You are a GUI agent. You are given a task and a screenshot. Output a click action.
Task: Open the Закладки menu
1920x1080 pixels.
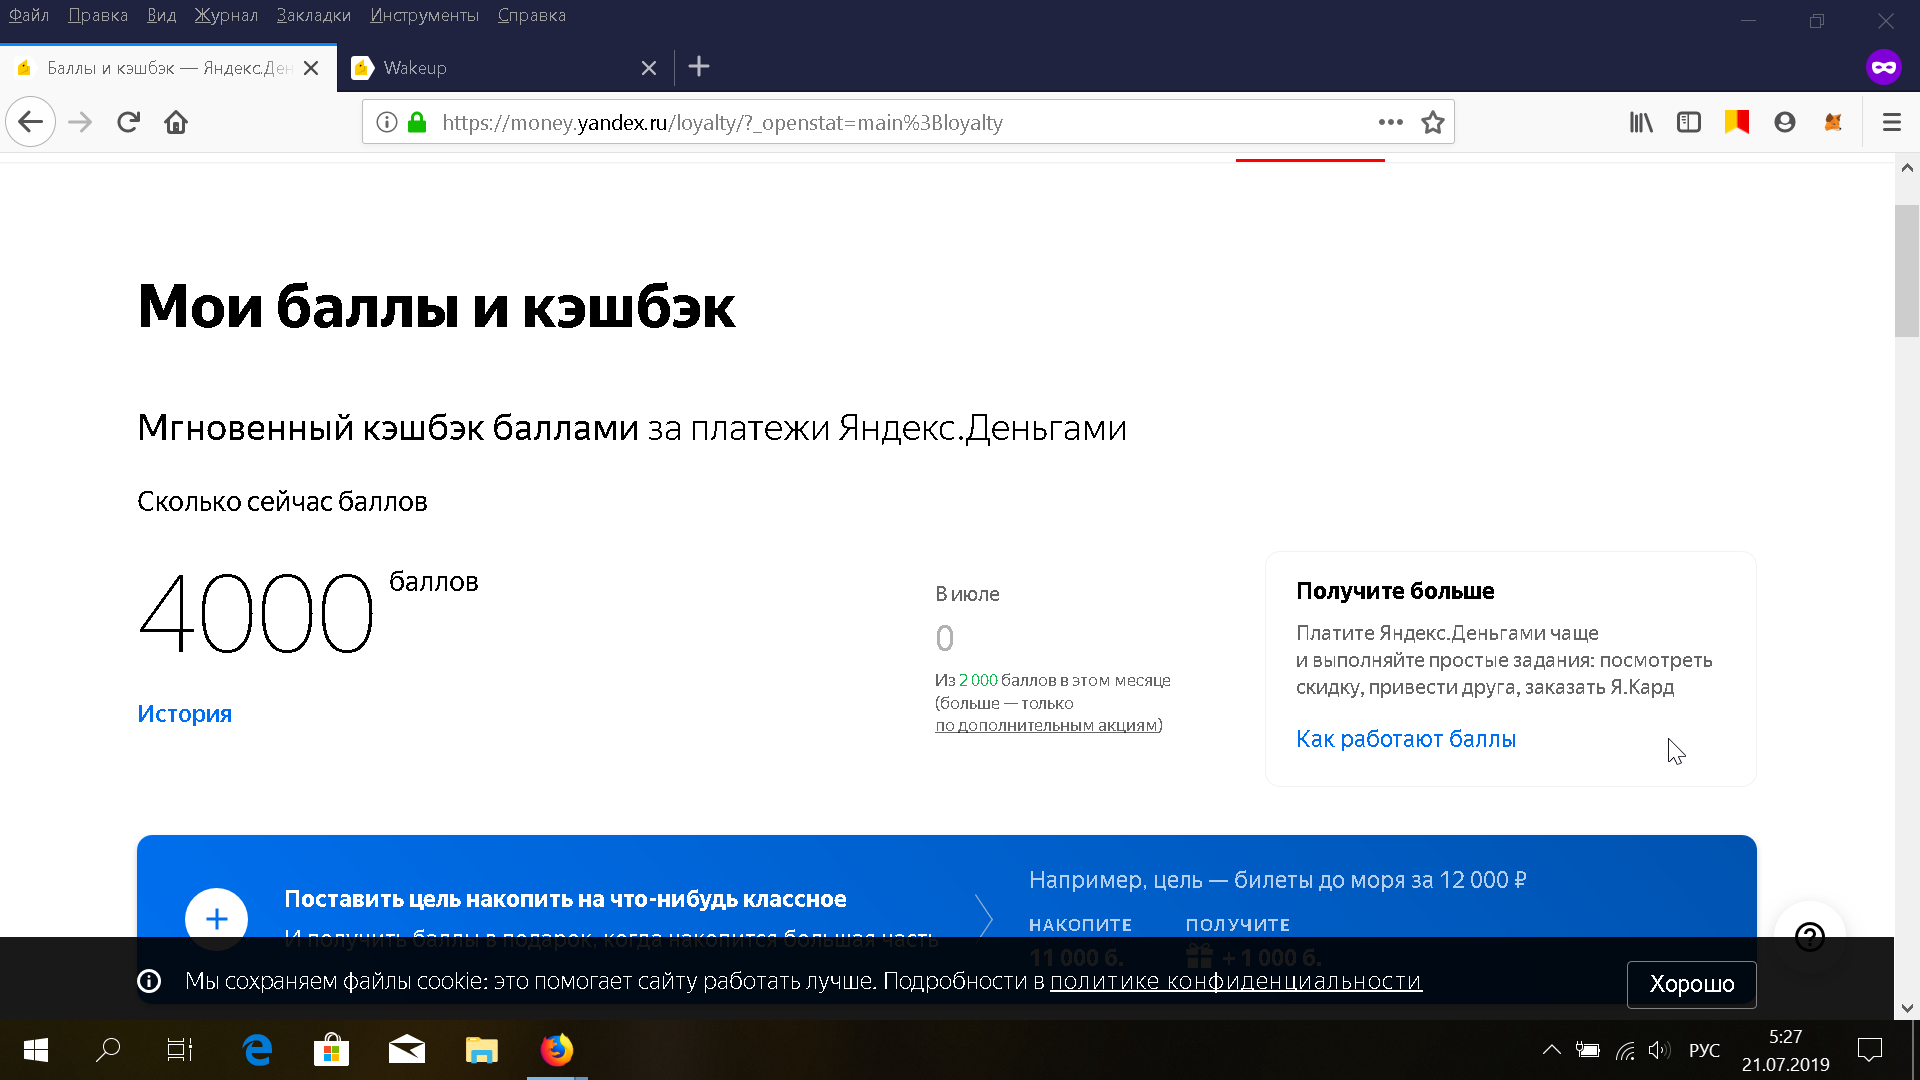click(x=314, y=15)
